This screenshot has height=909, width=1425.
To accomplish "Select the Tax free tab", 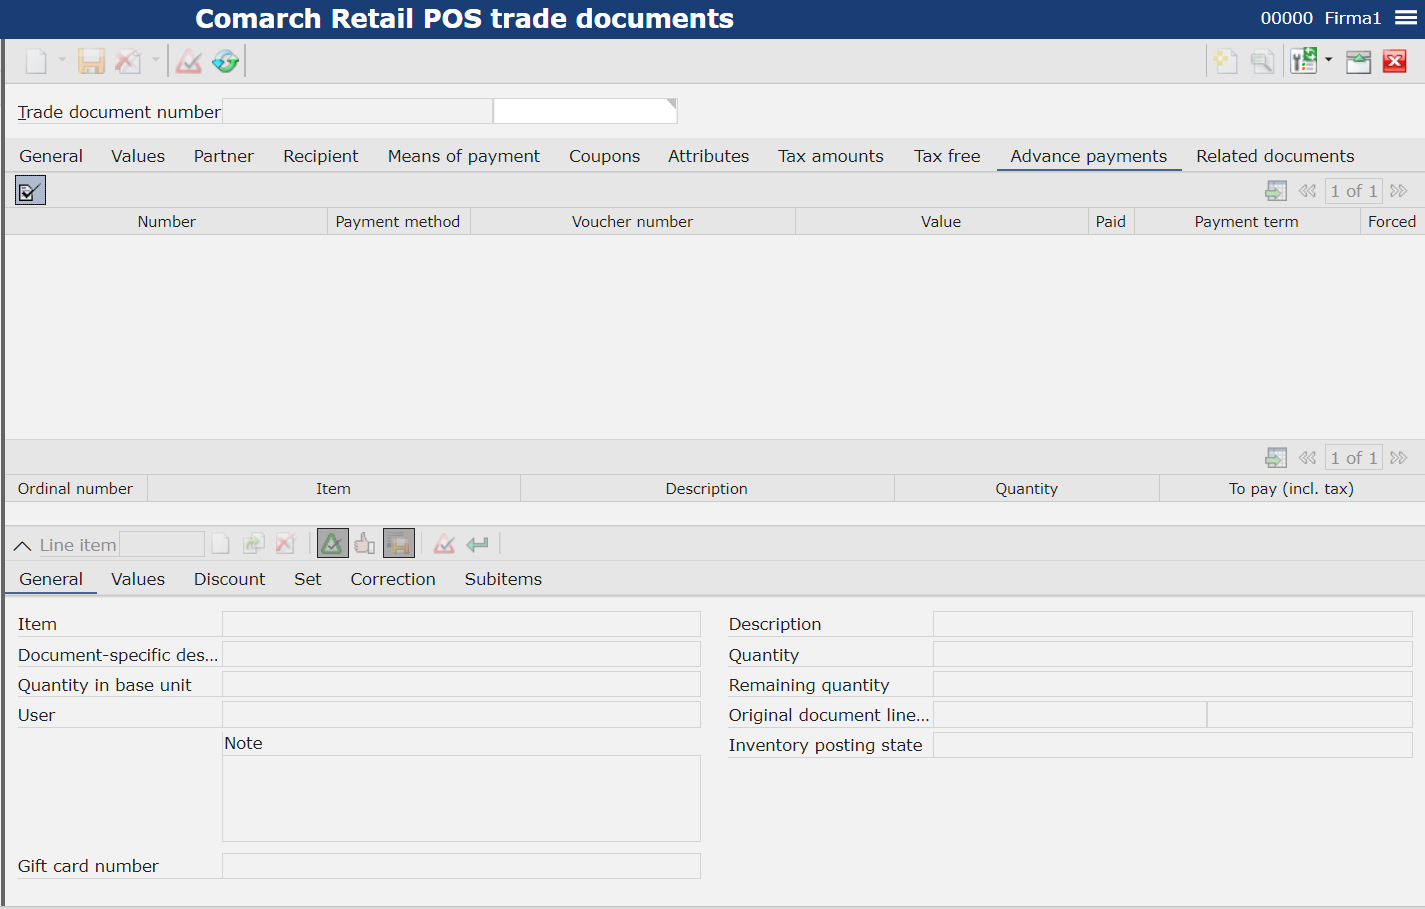I will [947, 156].
